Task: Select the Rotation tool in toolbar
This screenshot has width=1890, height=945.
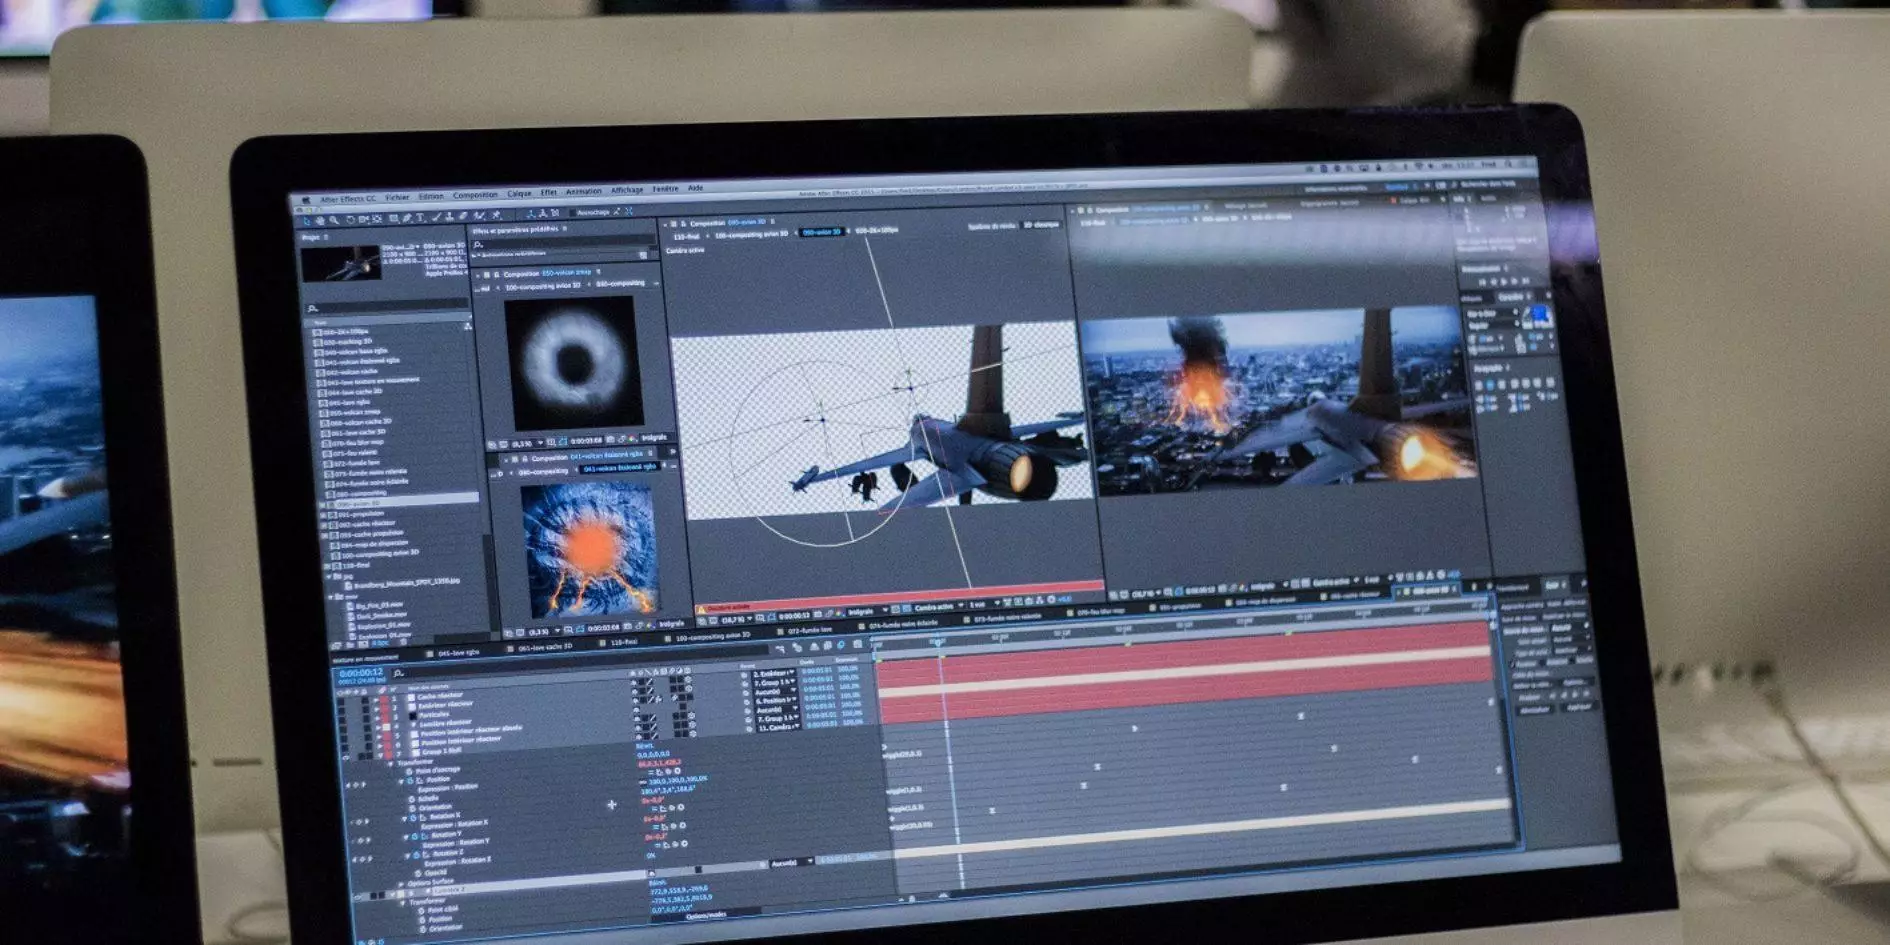Action: (350, 220)
